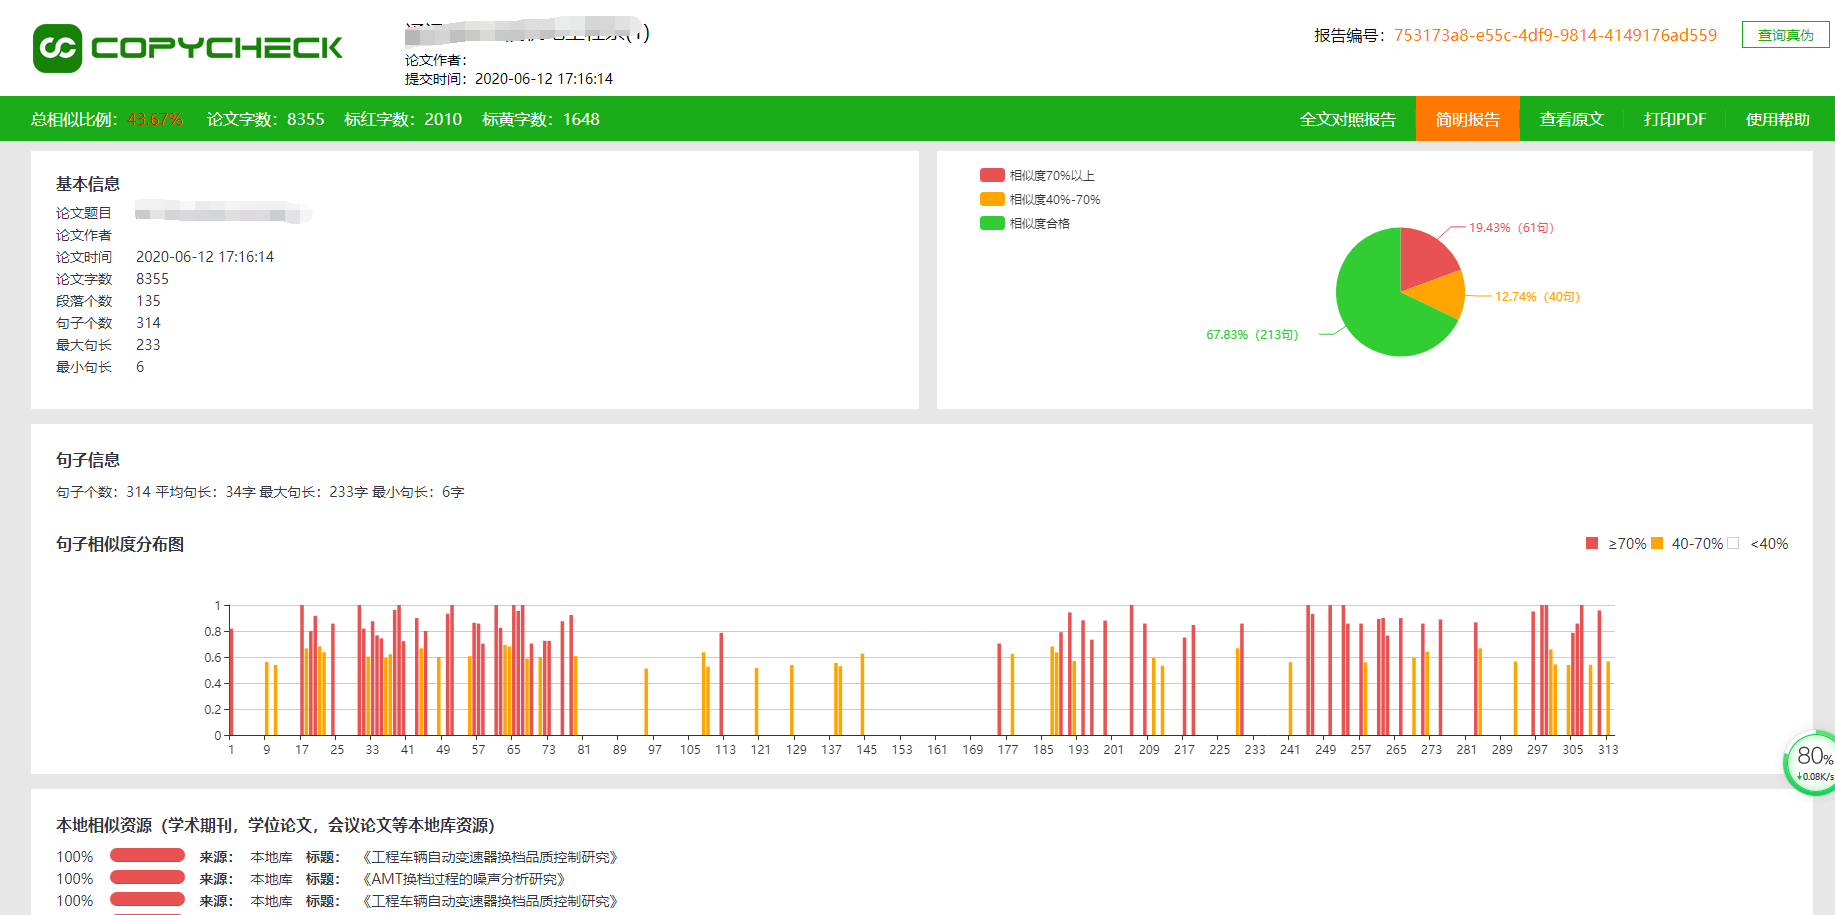This screenshot has height=915, width=1835.
Task: Click first 100% red similarity bar
Action: [147, 855]
